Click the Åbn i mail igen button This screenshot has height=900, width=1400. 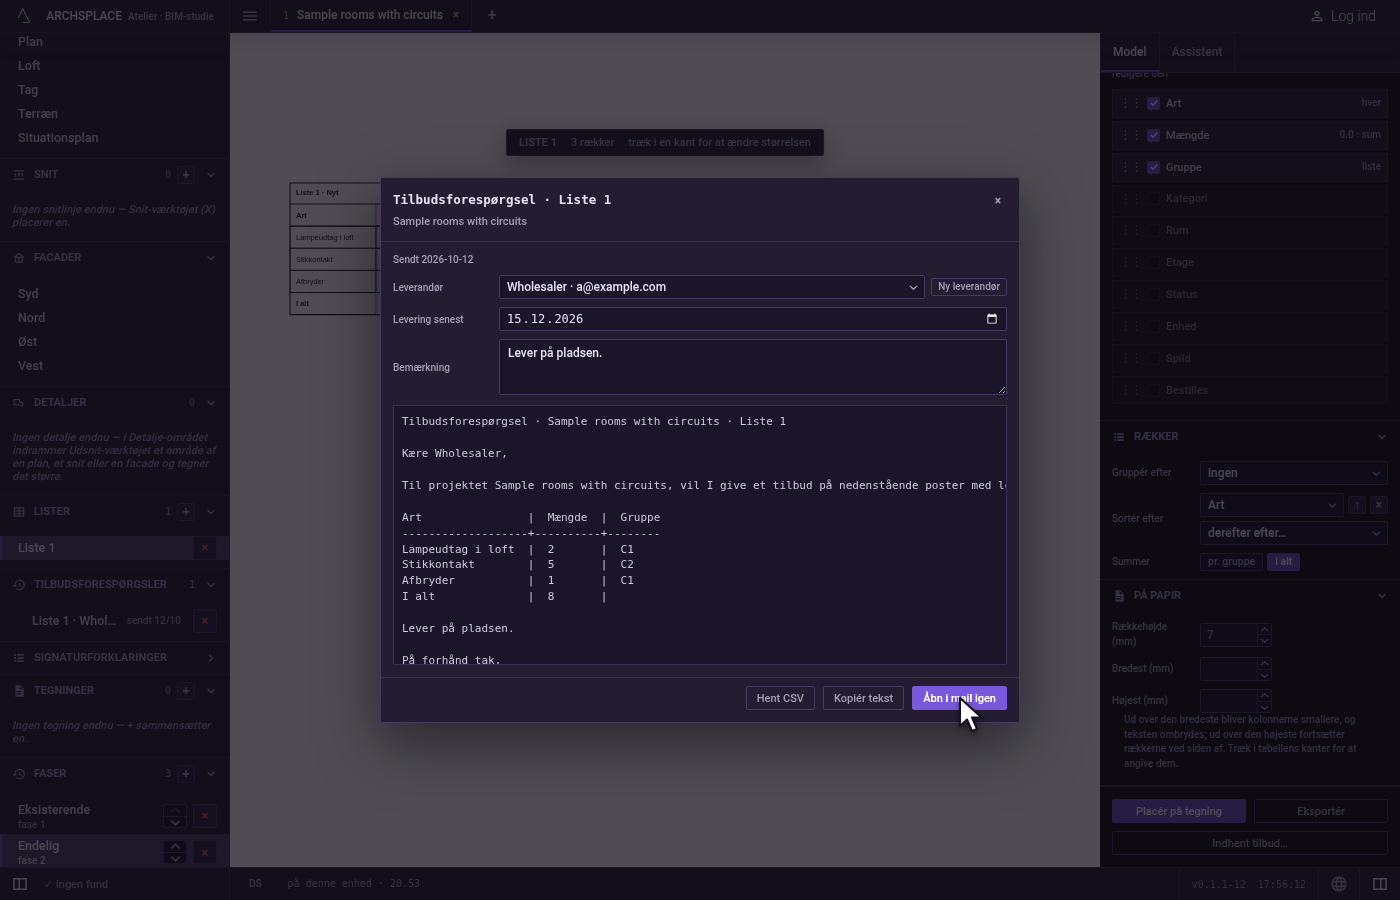pyautogui.click(x=959, y=698)
